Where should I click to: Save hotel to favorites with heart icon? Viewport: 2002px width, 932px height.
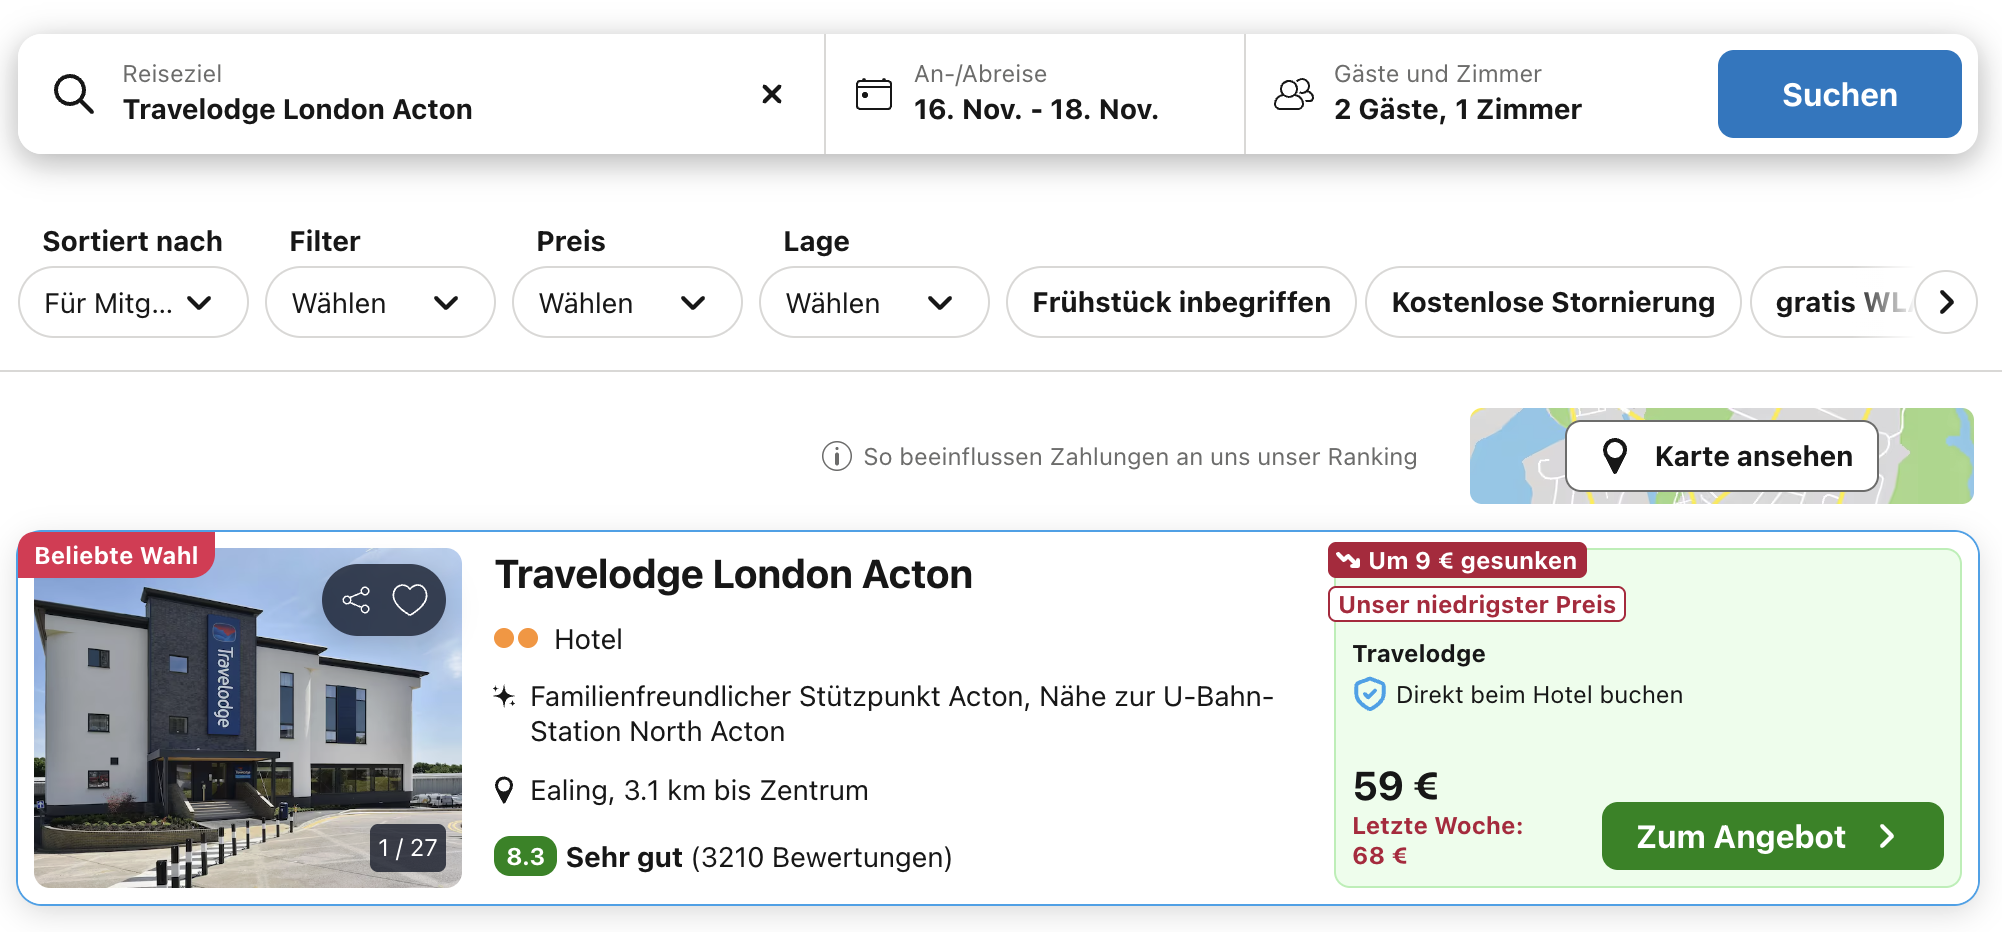coord(410,600)
